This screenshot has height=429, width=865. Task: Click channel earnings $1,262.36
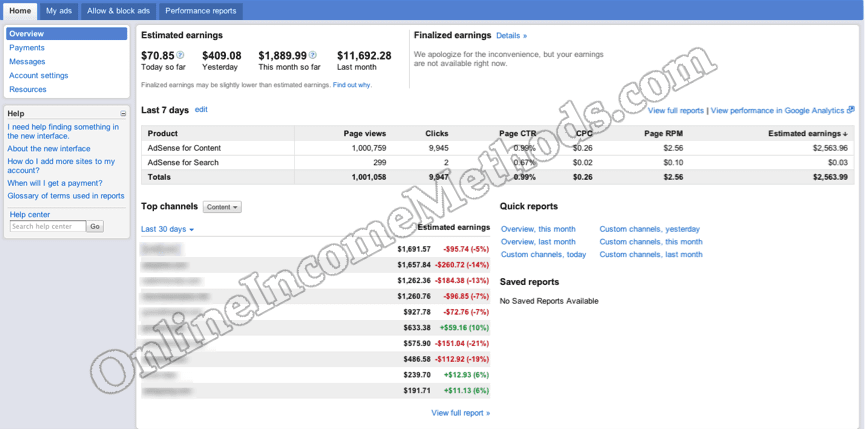(414, 281)
